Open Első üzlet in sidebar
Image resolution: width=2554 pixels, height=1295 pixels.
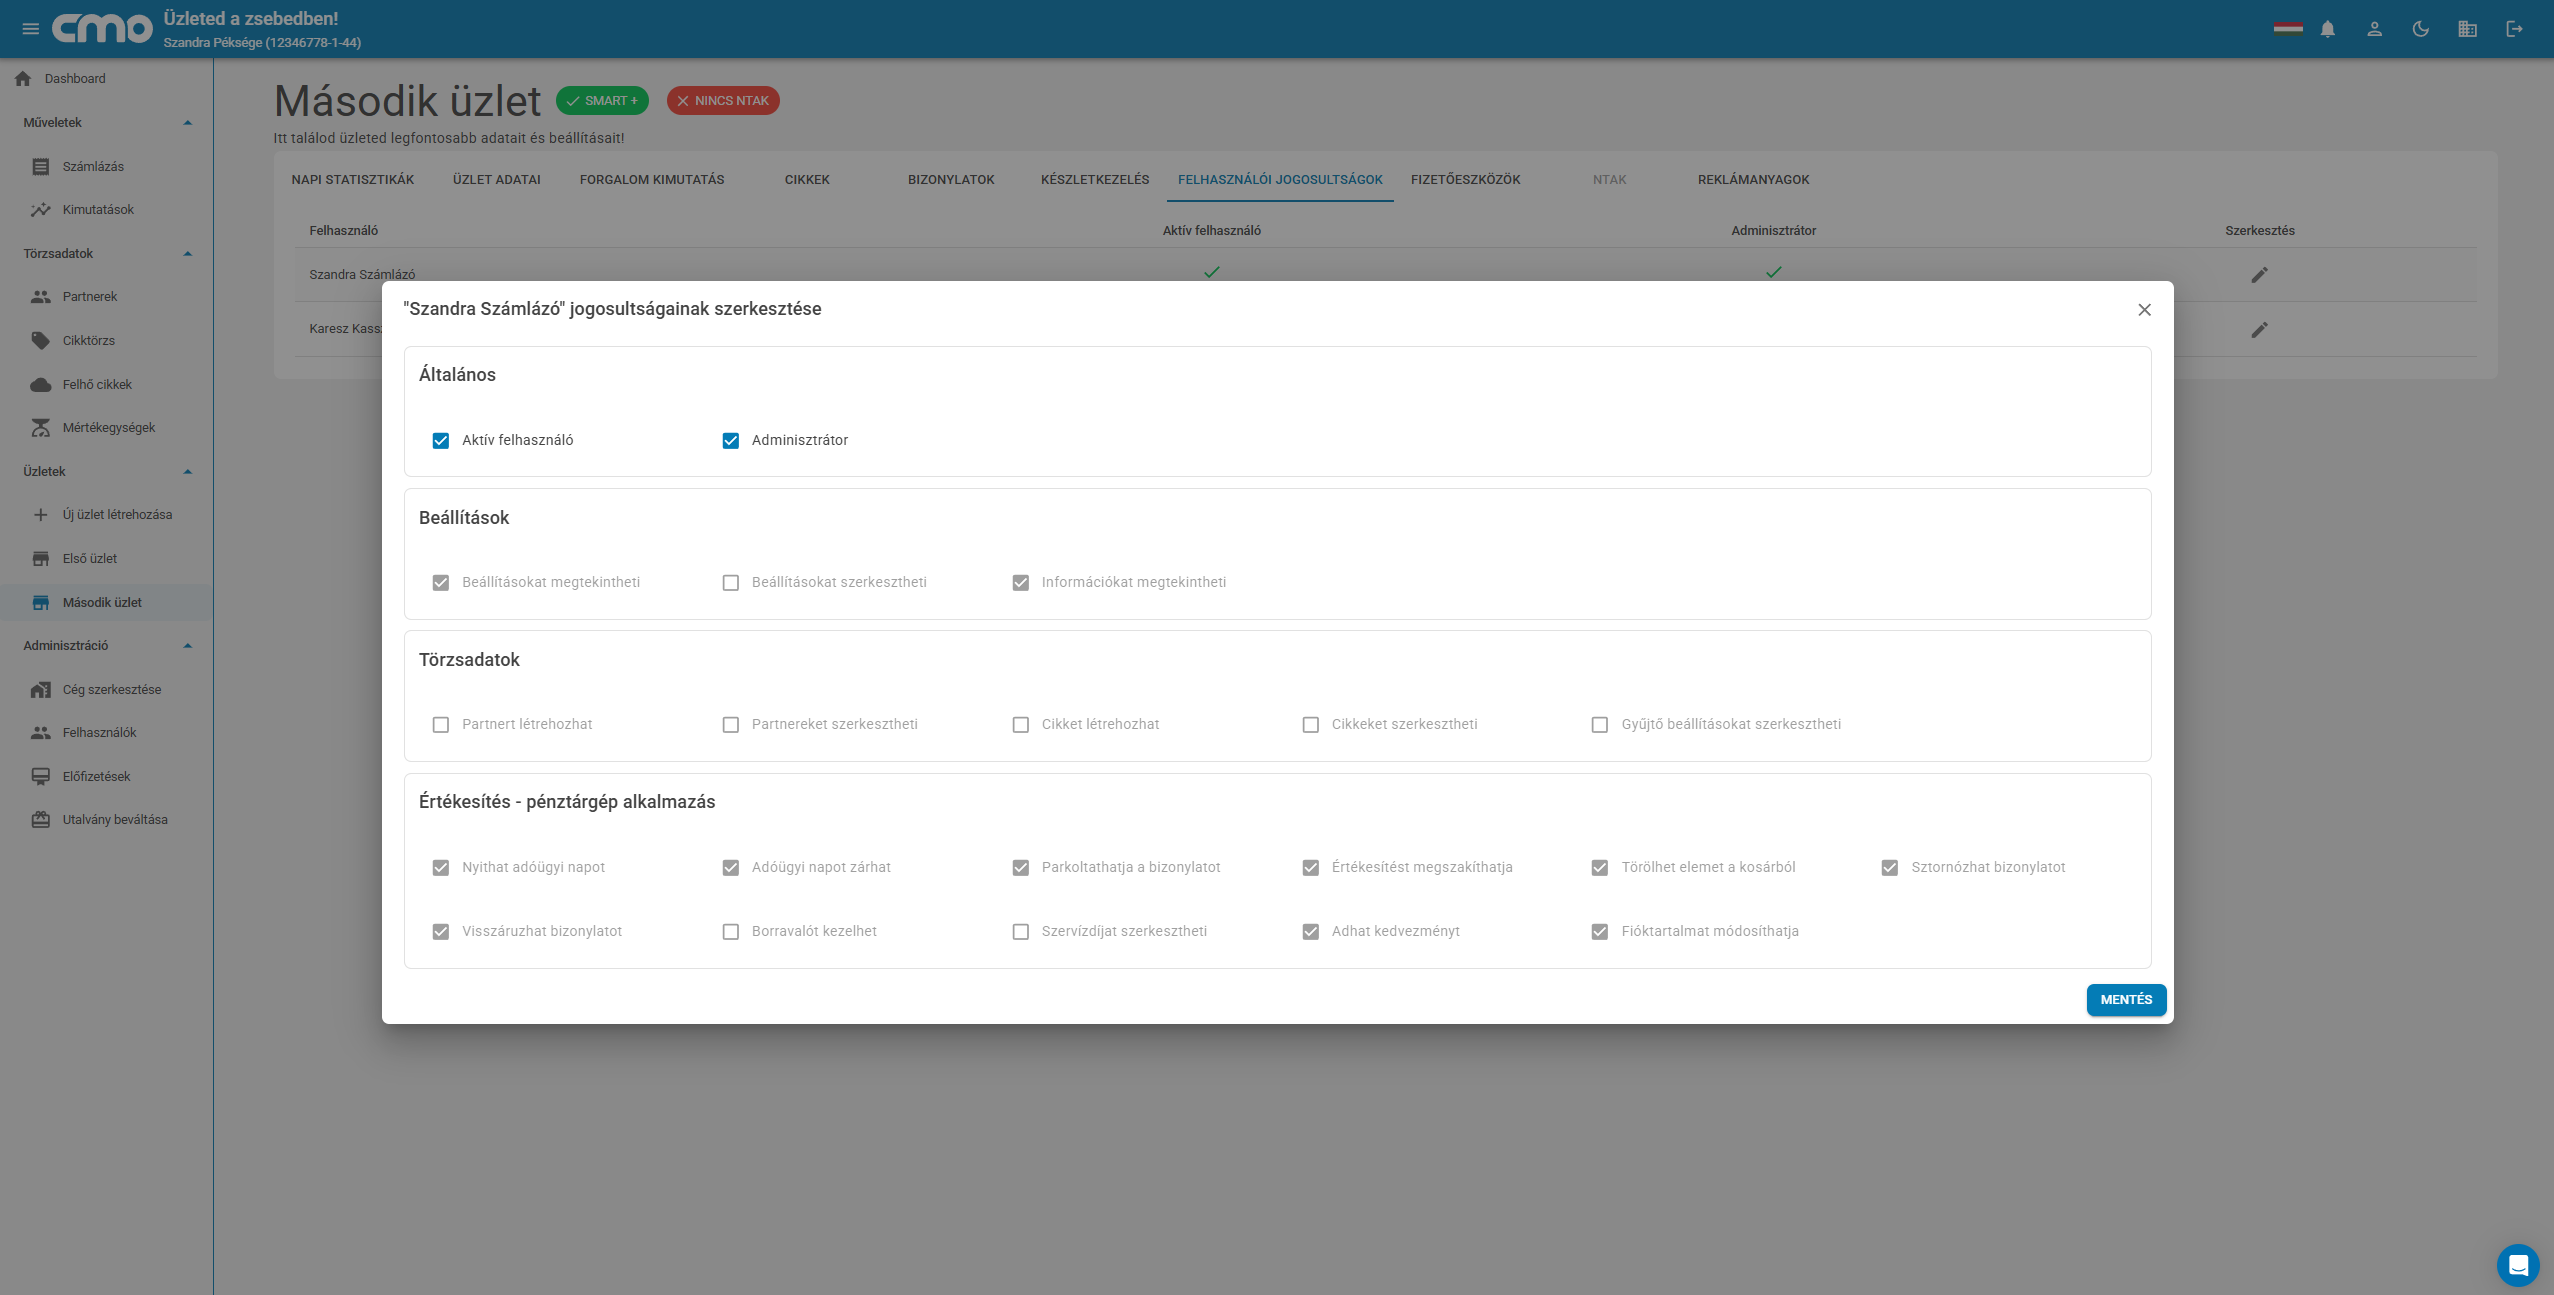point(106,559)
